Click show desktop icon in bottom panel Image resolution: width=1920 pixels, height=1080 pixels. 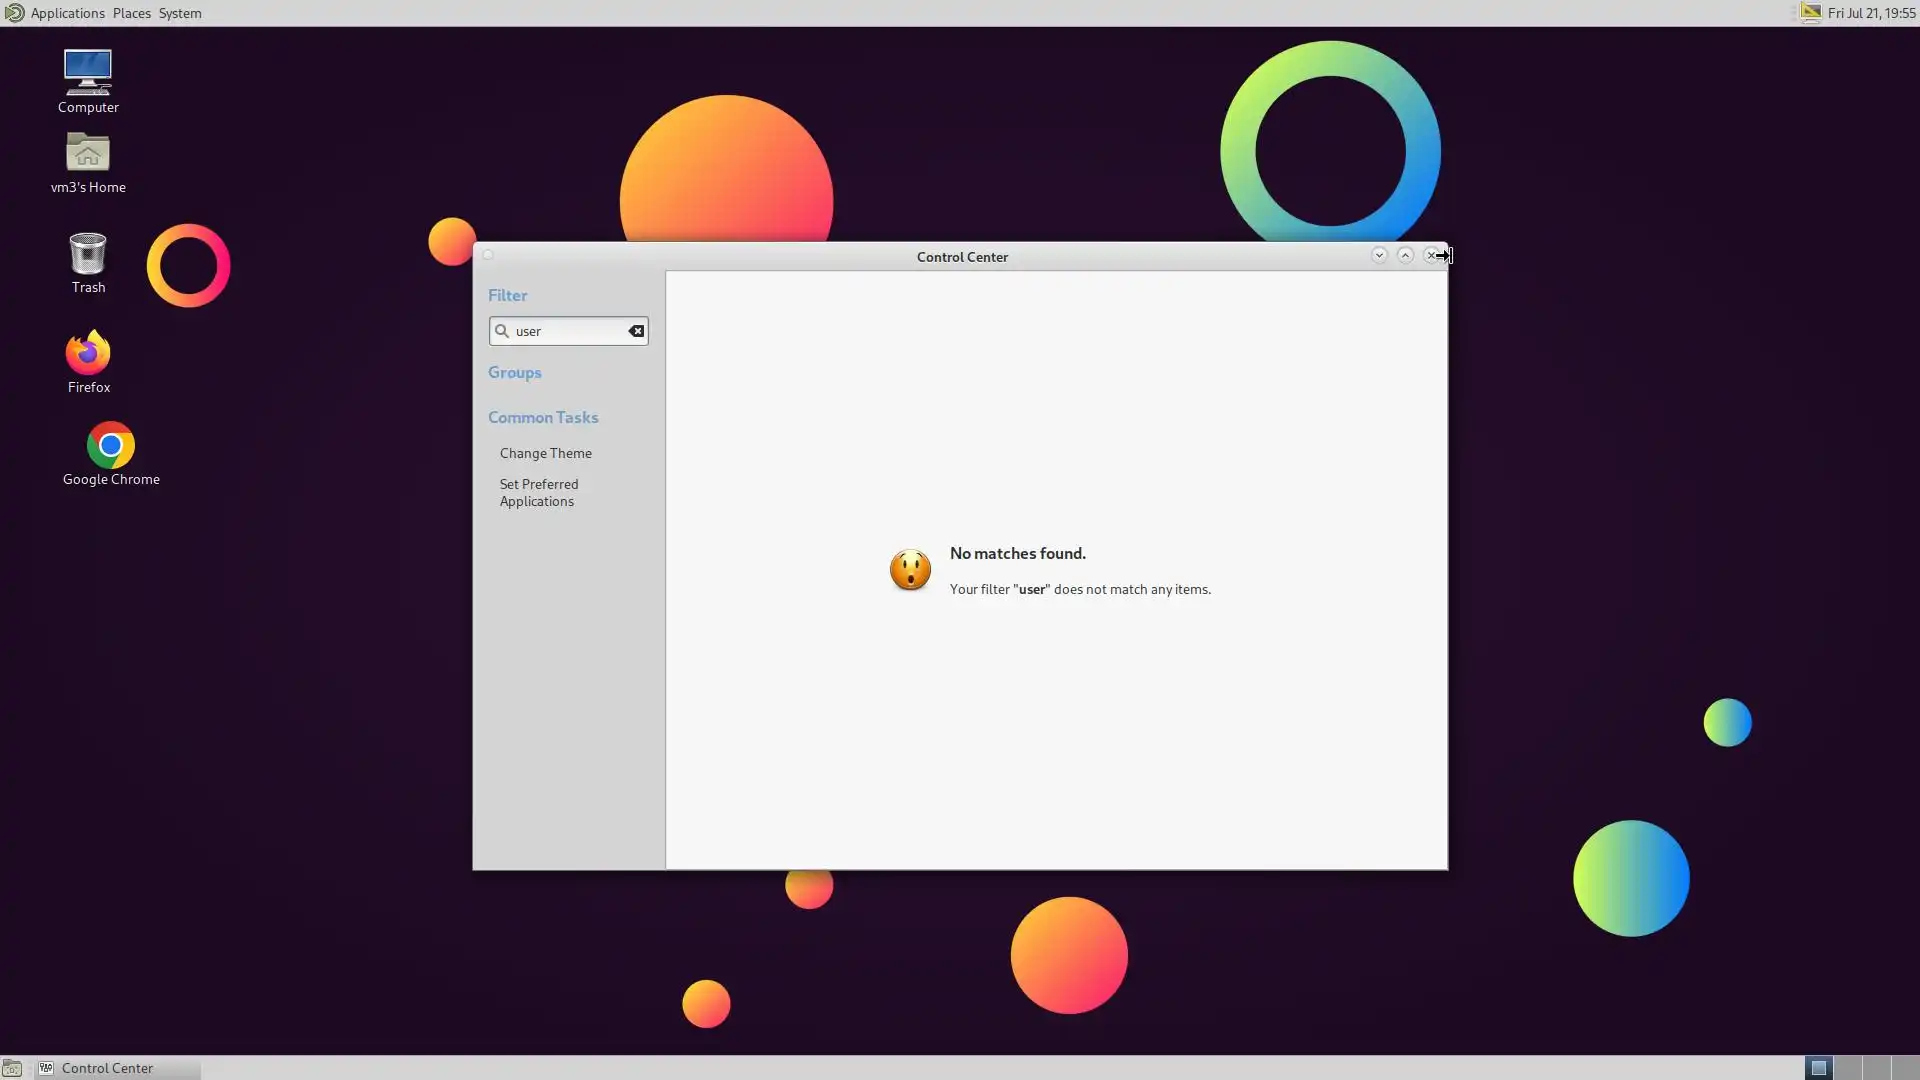12,1068
